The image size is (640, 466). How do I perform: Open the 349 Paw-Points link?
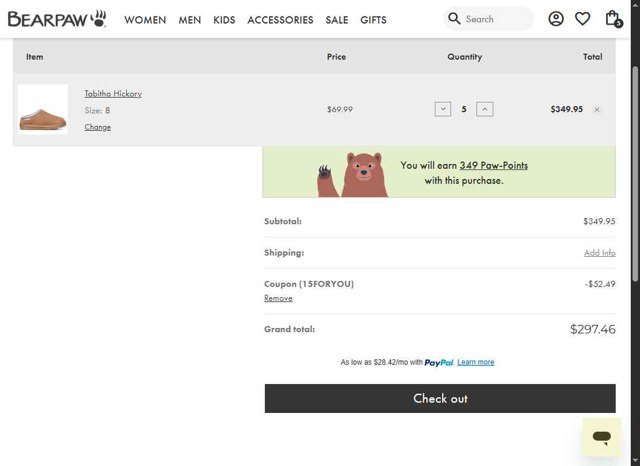tap(493, 165)
